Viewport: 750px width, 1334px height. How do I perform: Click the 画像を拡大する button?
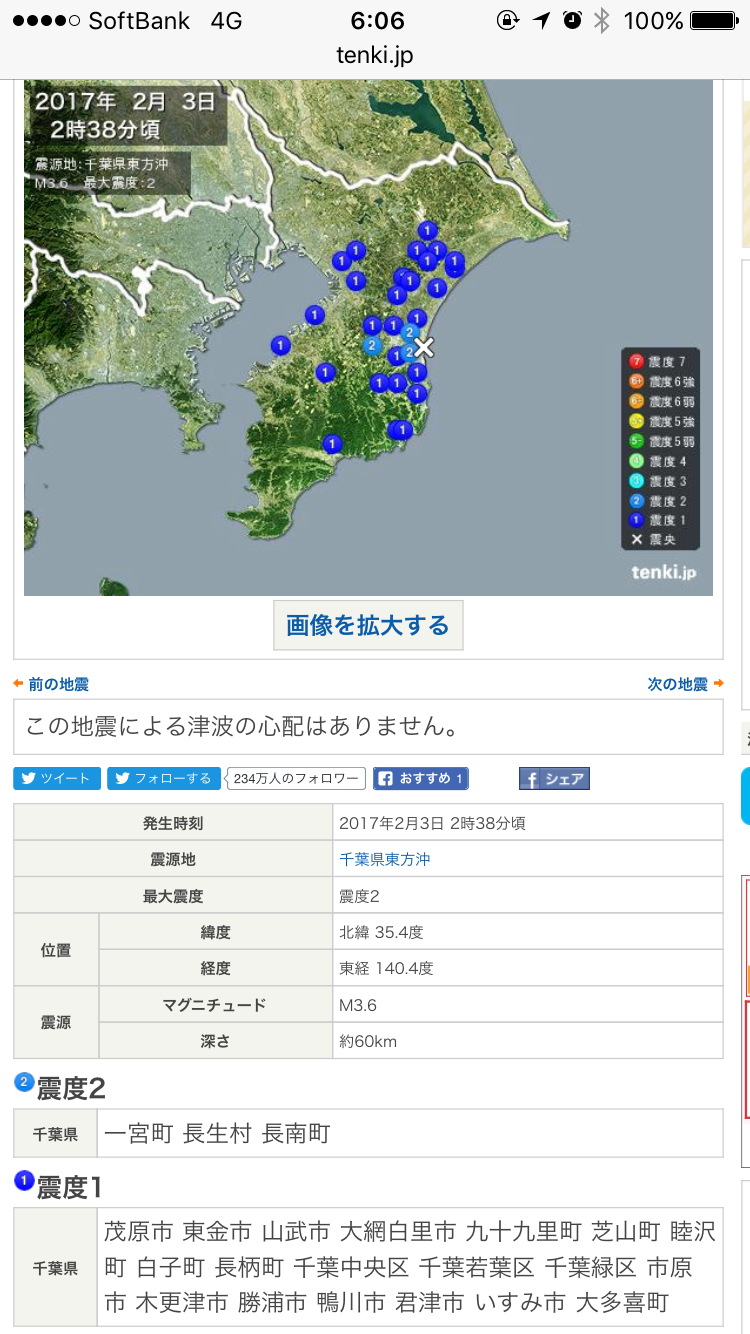pos(368,626)
